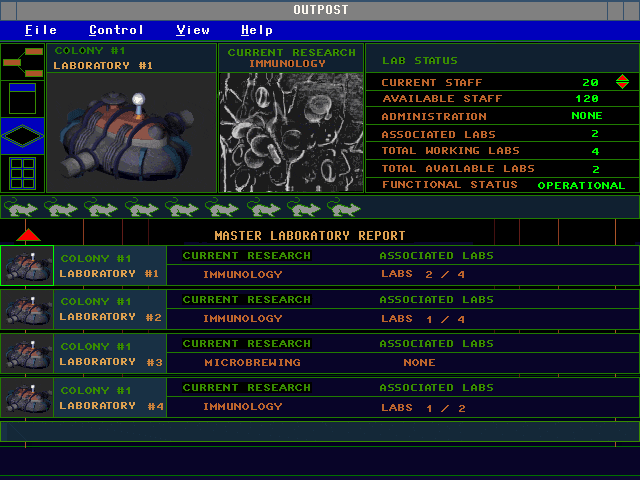Open the Help menu
This screenshot has height=480, width=640.
[257, 30]
